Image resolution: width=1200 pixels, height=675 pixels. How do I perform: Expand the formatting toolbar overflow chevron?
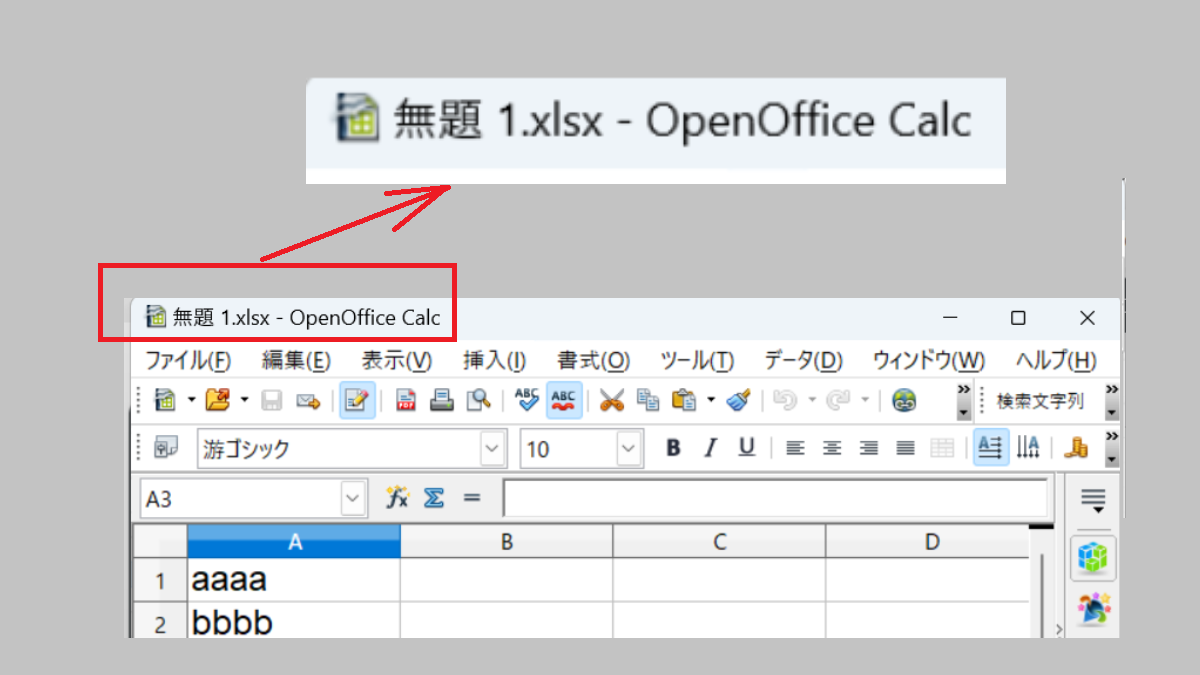point(1111,448)
